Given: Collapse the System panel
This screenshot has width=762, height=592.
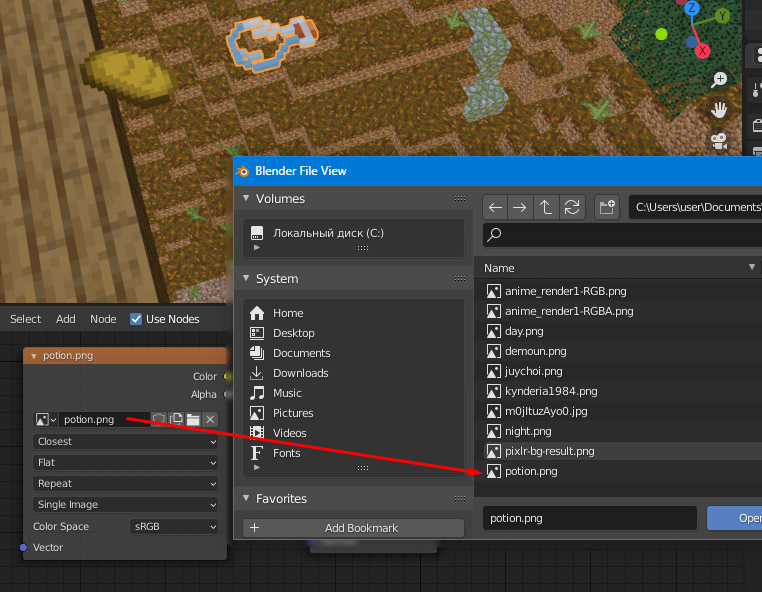Looking at the screenshot, I should tap(246, 278).
